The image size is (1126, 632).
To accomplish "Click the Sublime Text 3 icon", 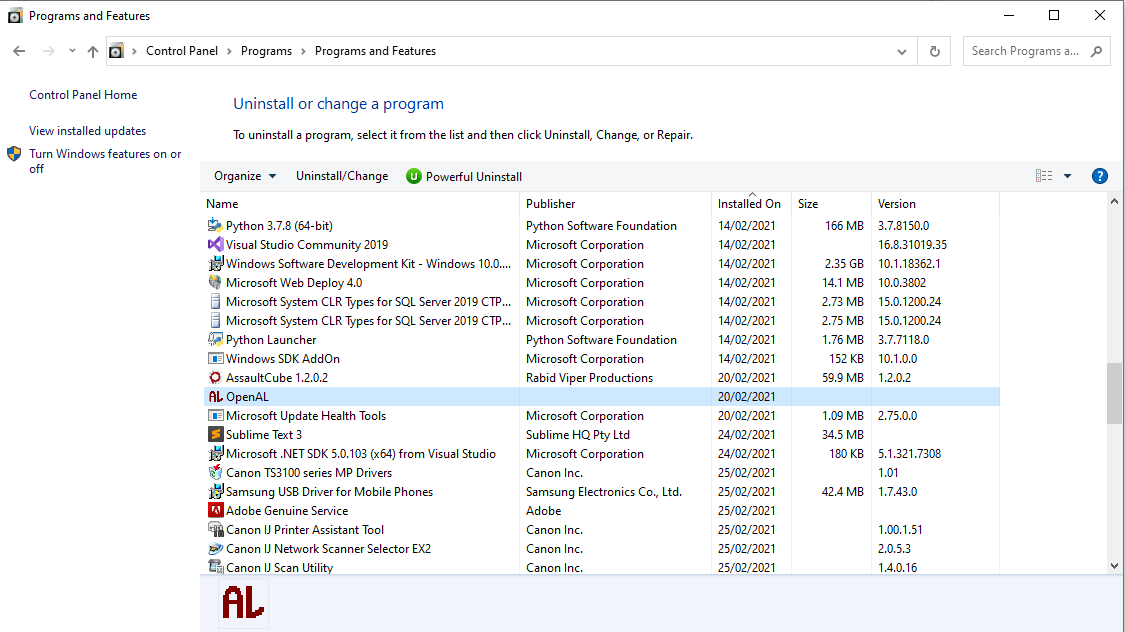I will point(215,434).
